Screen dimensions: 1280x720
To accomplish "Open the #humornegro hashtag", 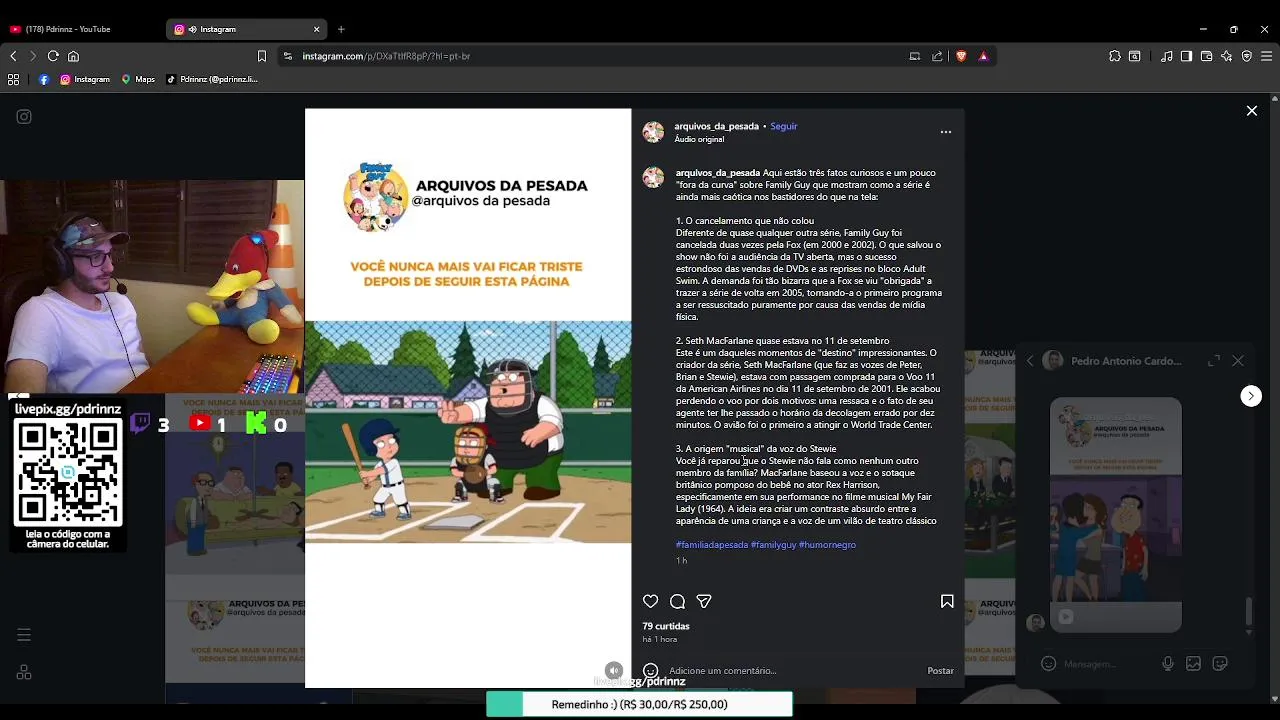I will pyautogui.click(x=827, y=545).
